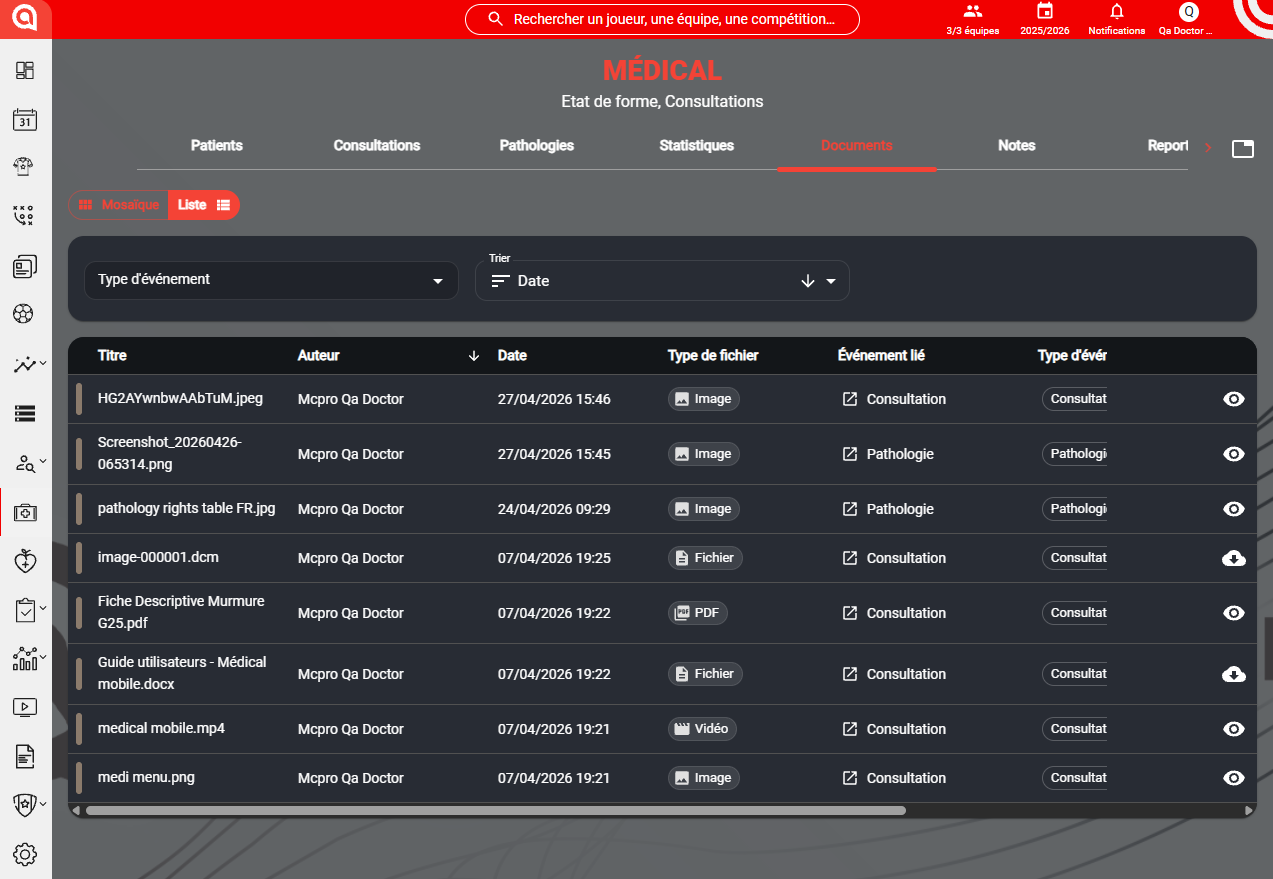Open the trend line chart icon in the sidebar
The width and height of the screenshot is (1273, 879).
click(24, 364)
